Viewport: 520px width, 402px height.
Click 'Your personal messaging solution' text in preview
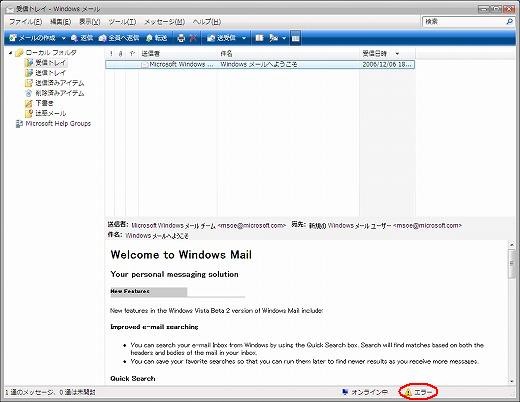tap(174, 274)
